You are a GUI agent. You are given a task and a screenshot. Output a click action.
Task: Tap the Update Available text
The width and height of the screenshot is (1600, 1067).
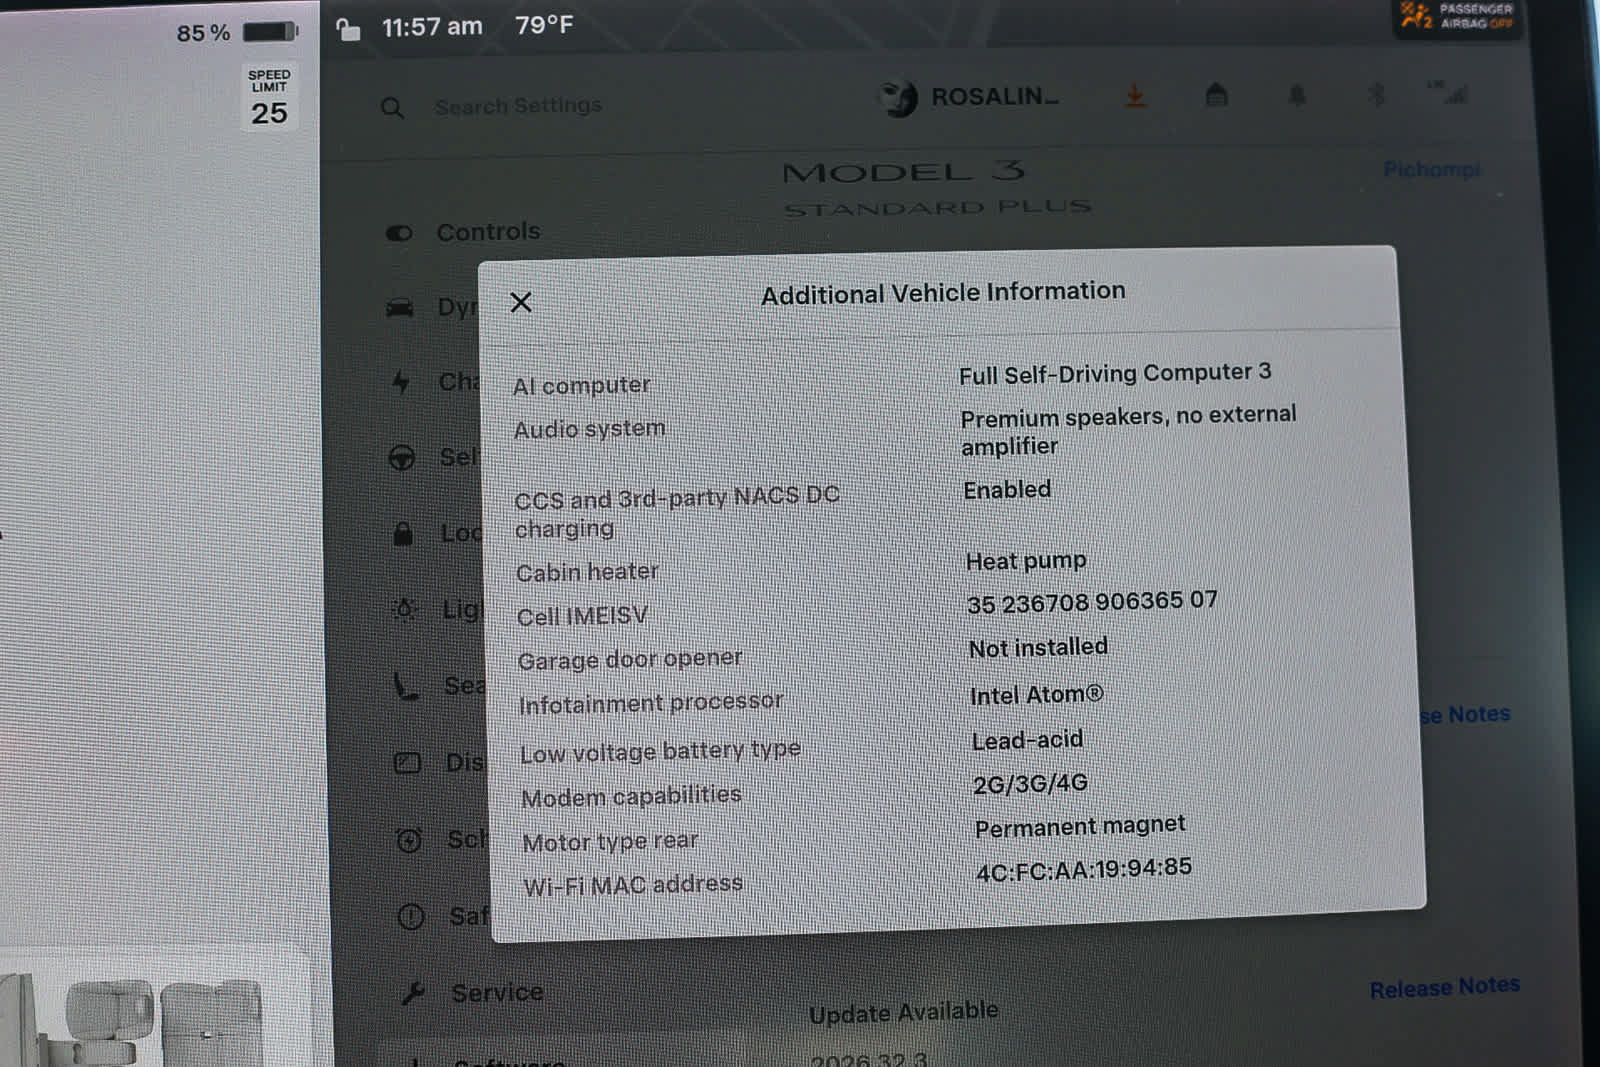tap(903, 1012)
